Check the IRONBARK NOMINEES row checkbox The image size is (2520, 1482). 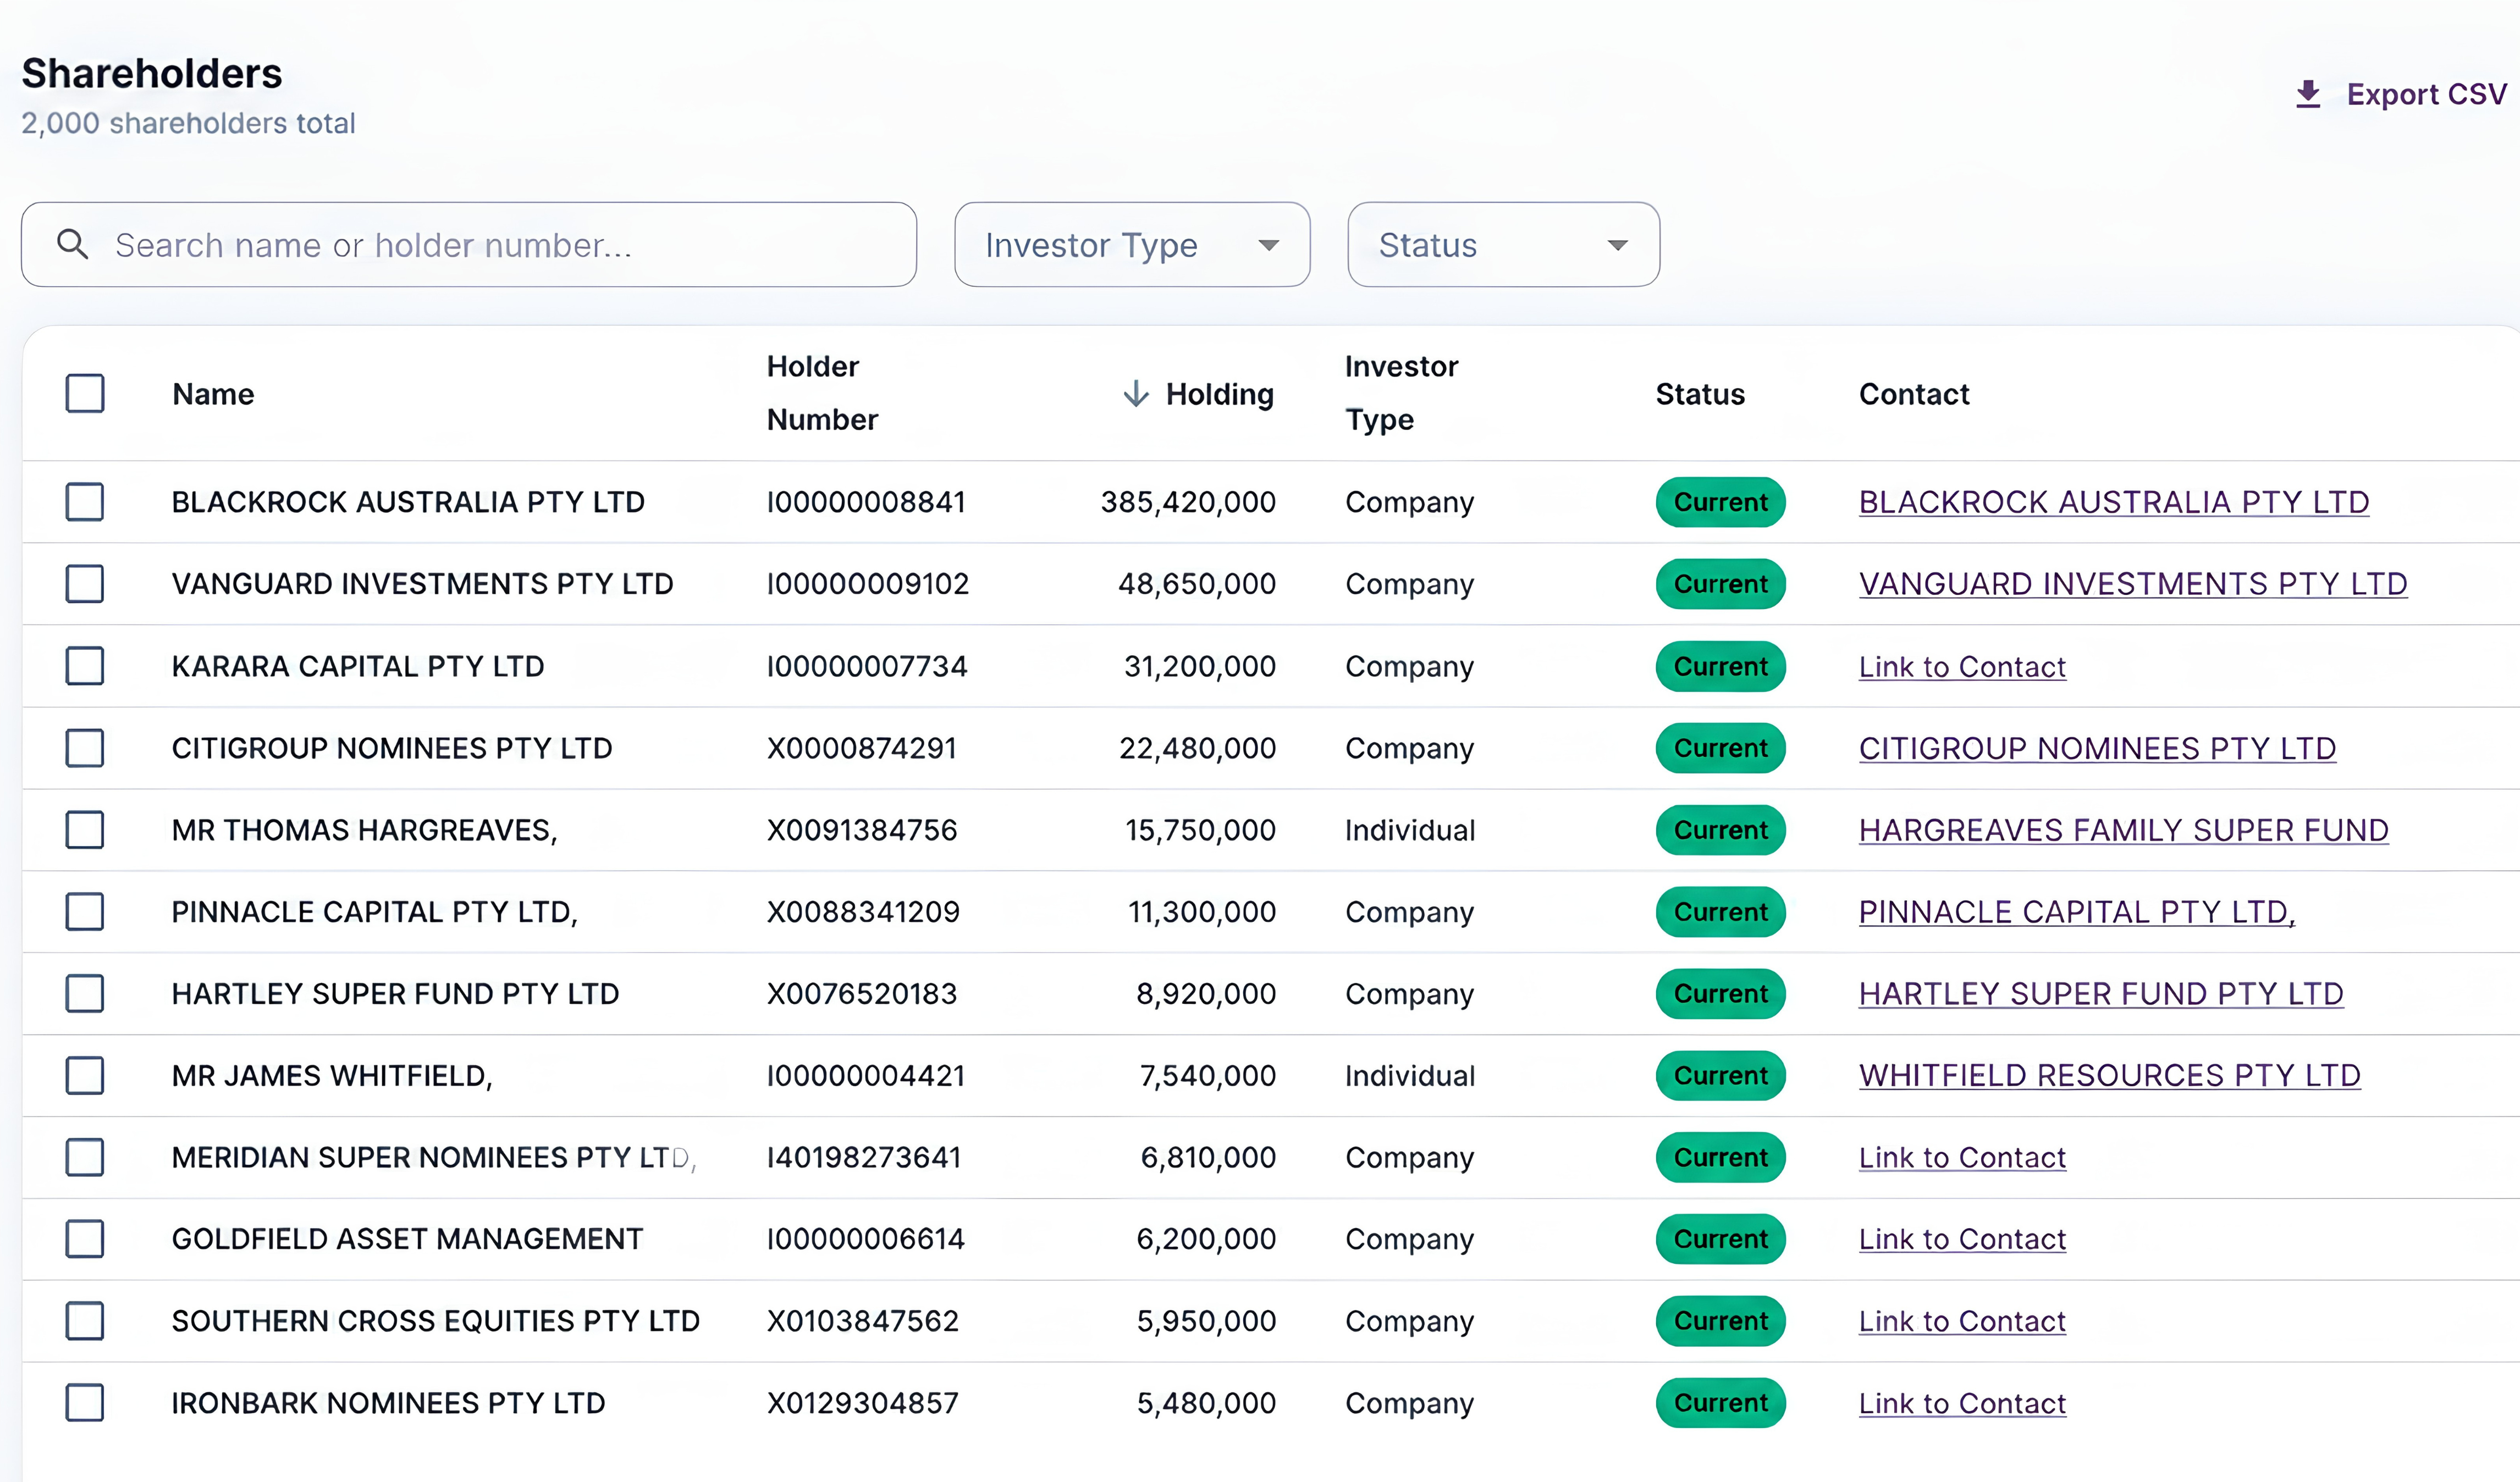pos(85,1403)
